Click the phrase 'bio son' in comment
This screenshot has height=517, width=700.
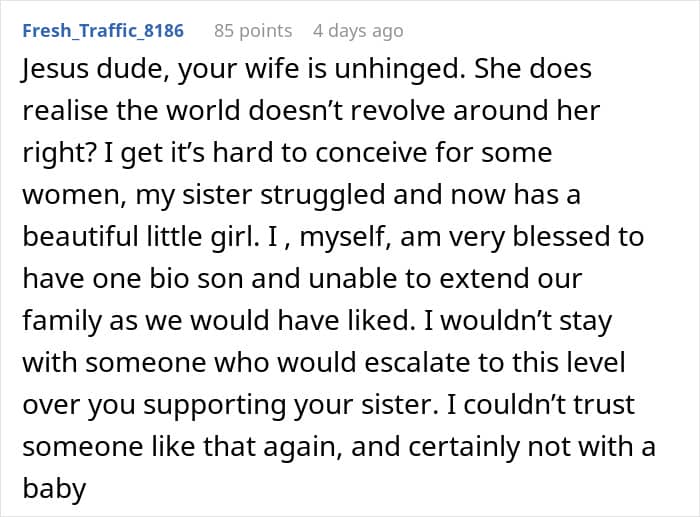196,278
